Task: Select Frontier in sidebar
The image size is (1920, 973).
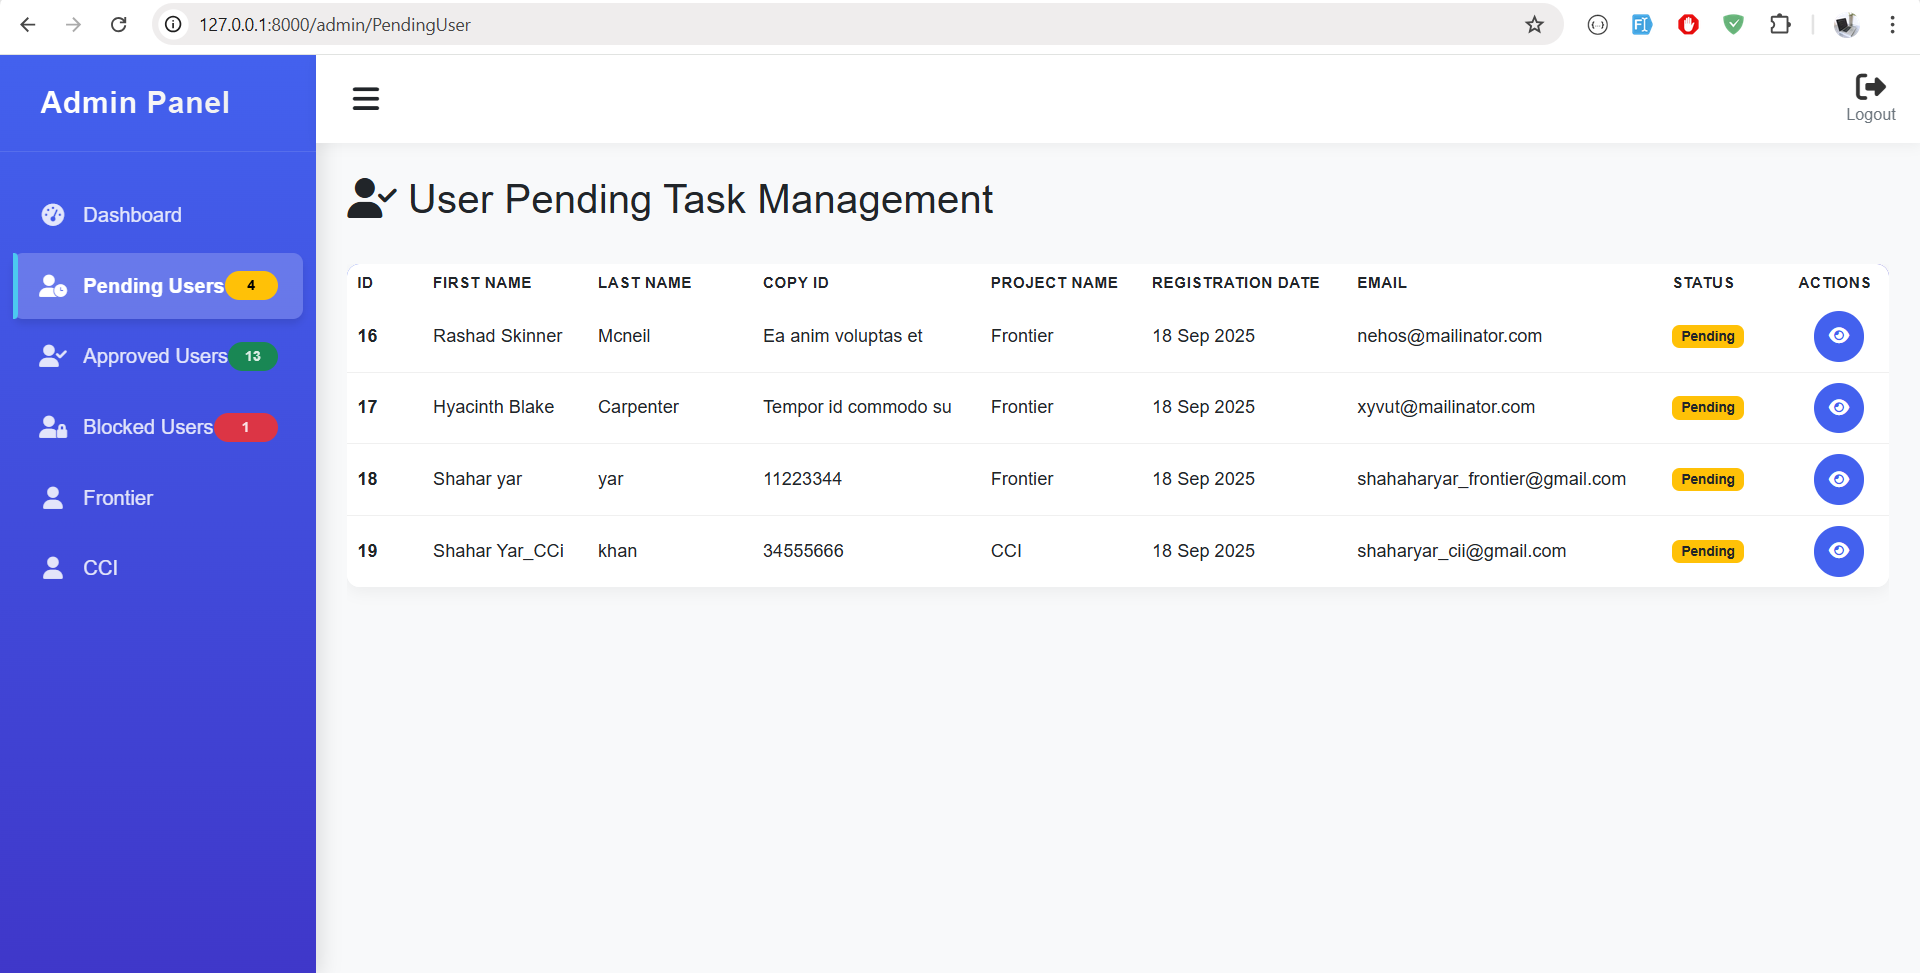Action: click(x=118, y=498)
